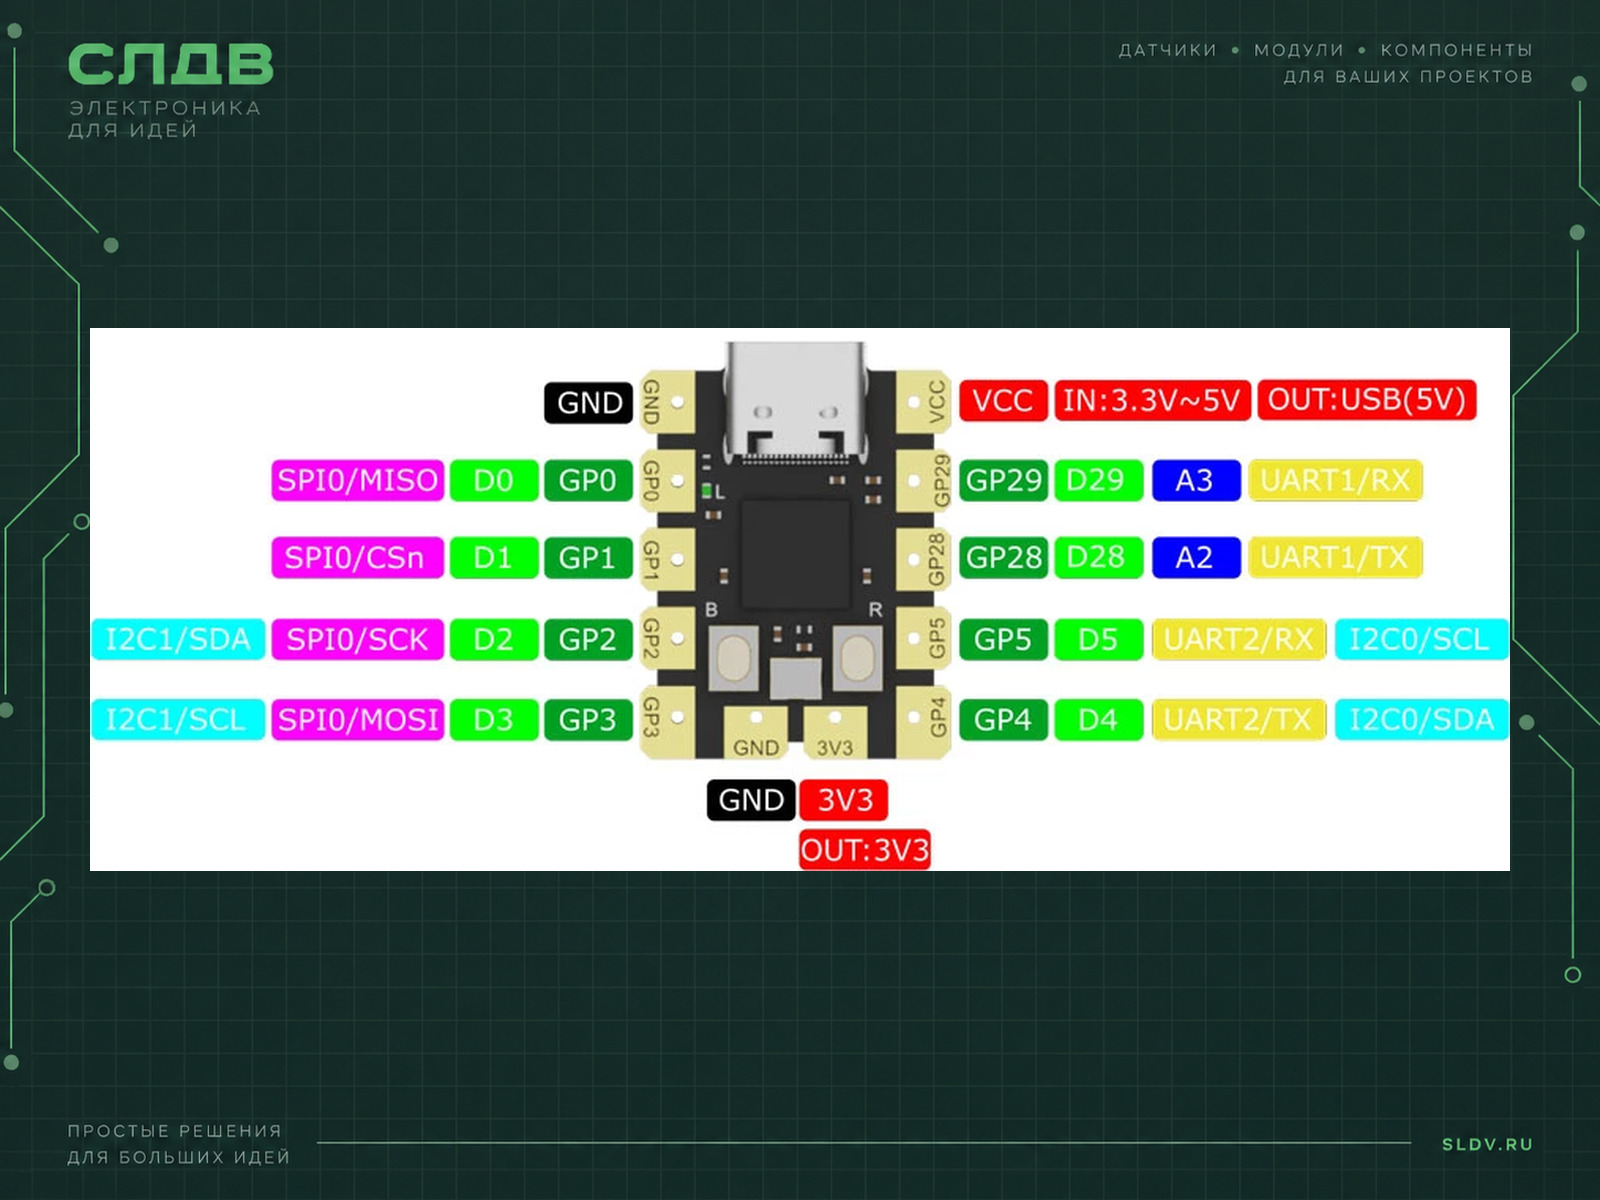Click the green GP1 label
Screen dimensions: 1600x1200
tap(588, 557)
